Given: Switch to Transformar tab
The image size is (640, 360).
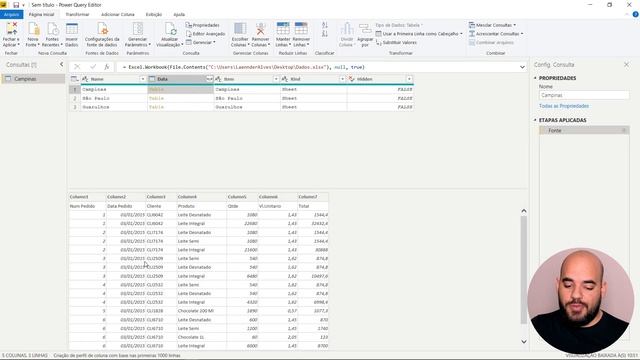Looking at the screenshot, I should pyautogui.click(x=77, y=14).
